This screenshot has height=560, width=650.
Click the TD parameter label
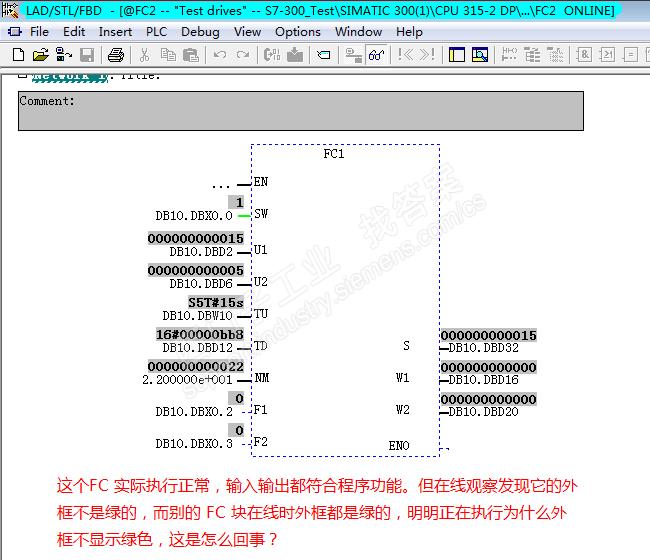coord(260,346)
